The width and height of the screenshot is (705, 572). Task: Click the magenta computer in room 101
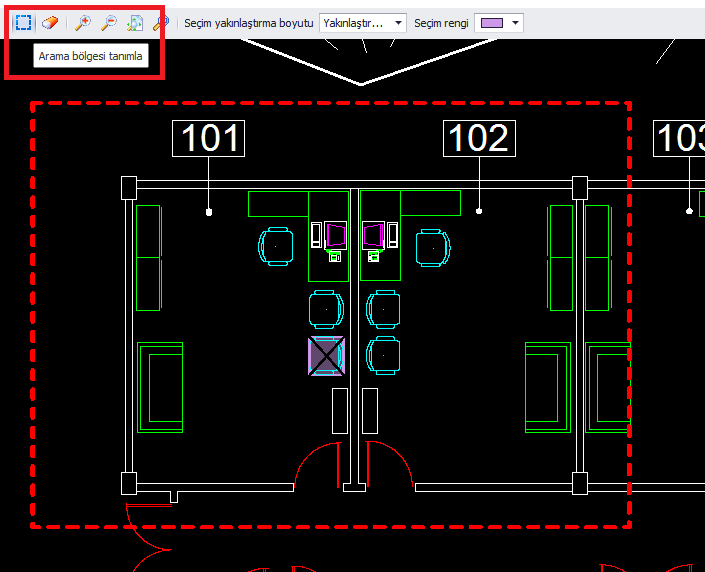click(x=336, y=236)
